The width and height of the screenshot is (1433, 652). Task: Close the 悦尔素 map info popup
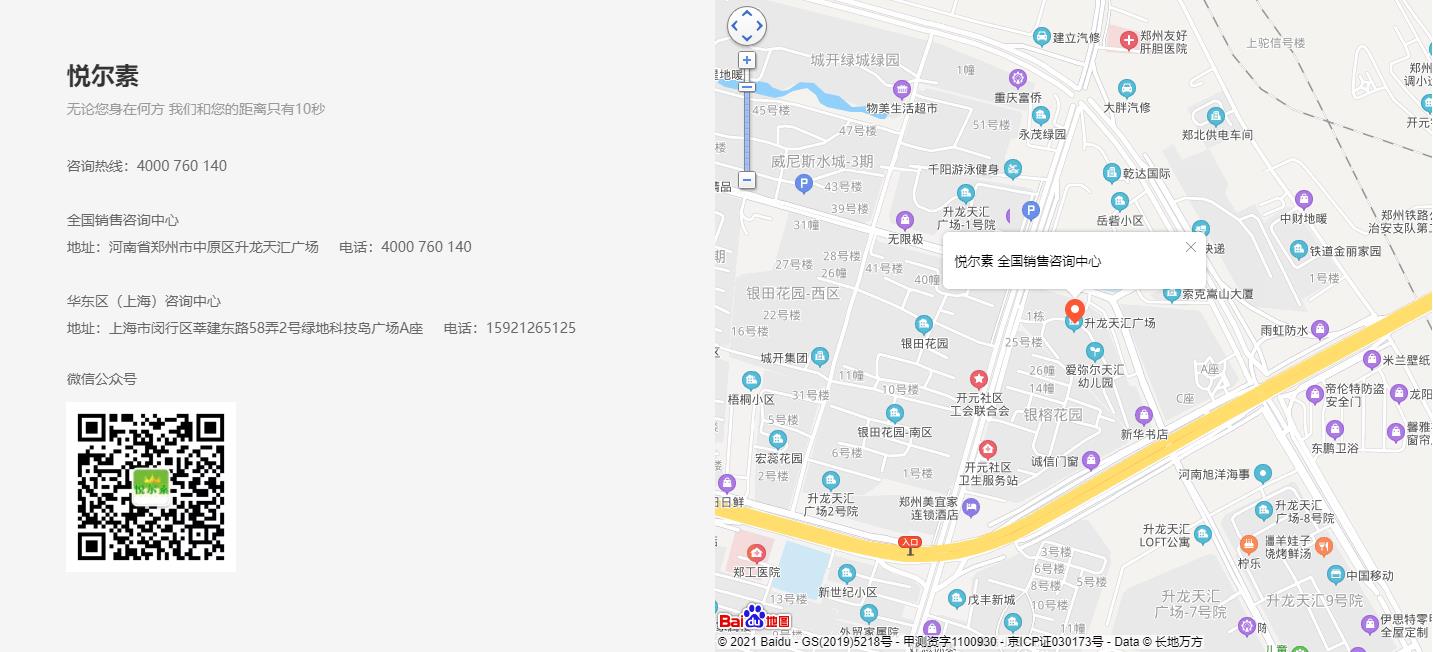pos(1190,247)
